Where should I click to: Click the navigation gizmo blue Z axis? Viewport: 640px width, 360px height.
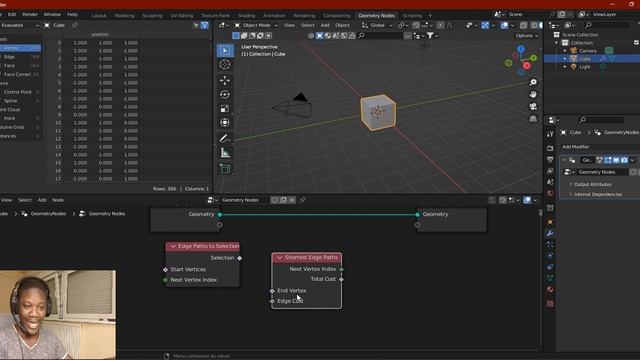521,49
